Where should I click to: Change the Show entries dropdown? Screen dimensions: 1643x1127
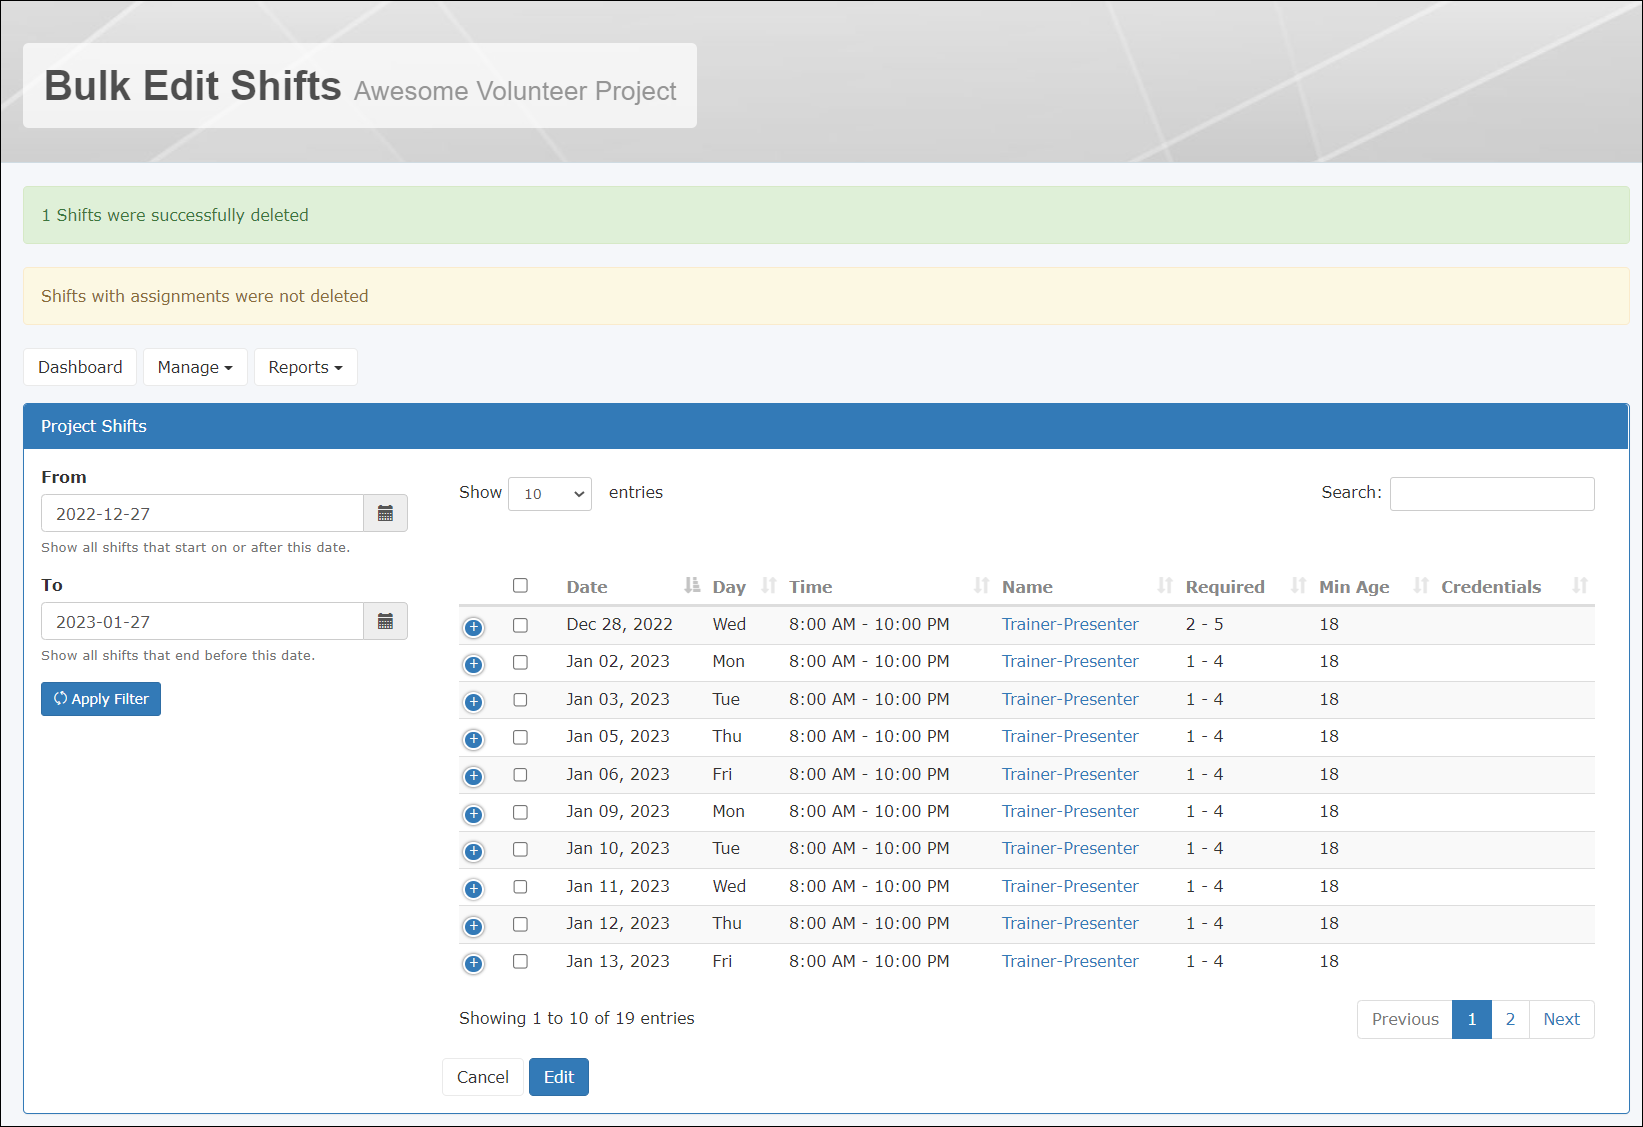pos(549,493)
